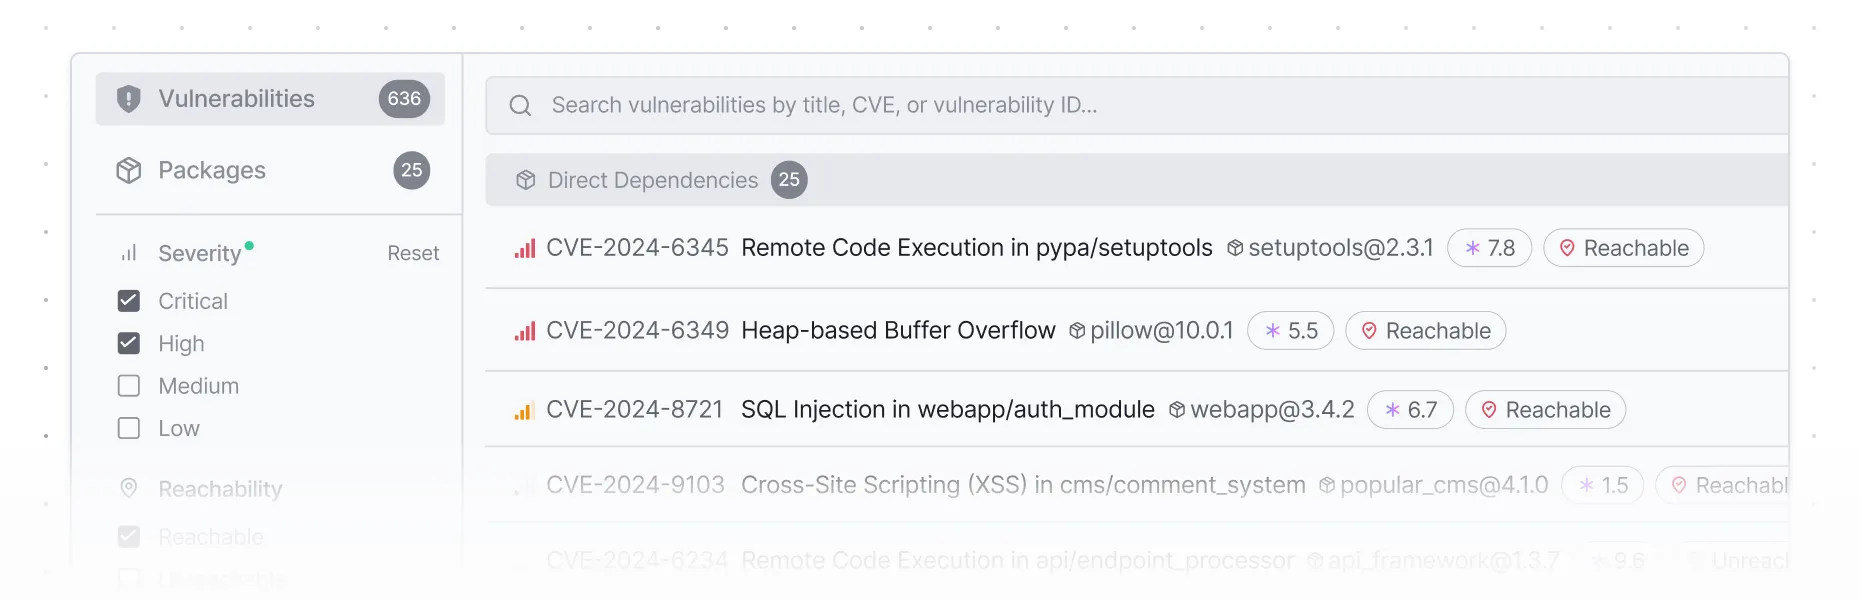Click the popular_cms@4.1.0 package name
The image size is (1860, 600).
1444,485
